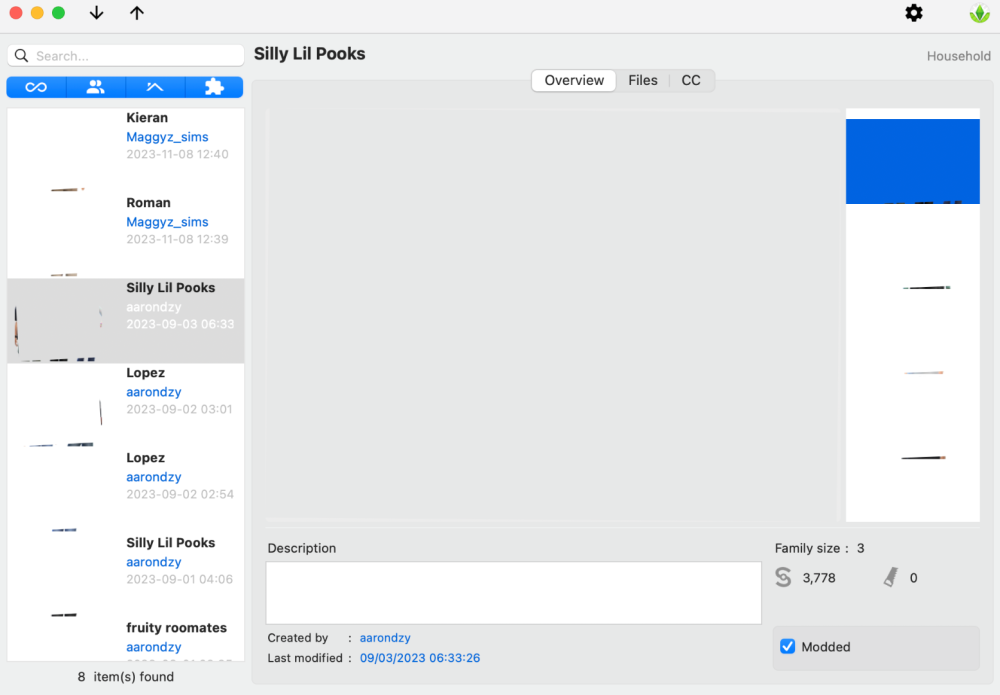Viewport: 1000px width, 695px height.
Task: Switch to the Files tab
Action: pyautogui.click(x=642, y=80)
